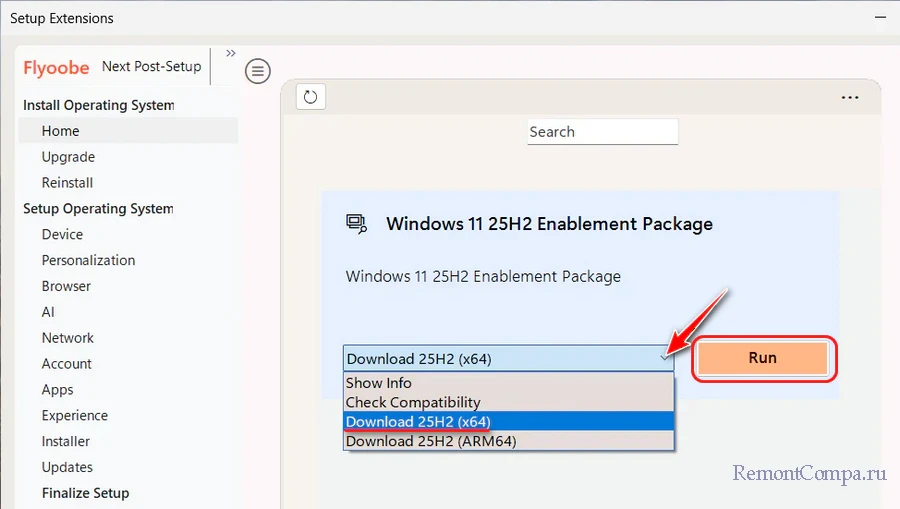Screen dimensions: 900x509
Task: Open the AI settings page
Action: (x=48, y=312)
